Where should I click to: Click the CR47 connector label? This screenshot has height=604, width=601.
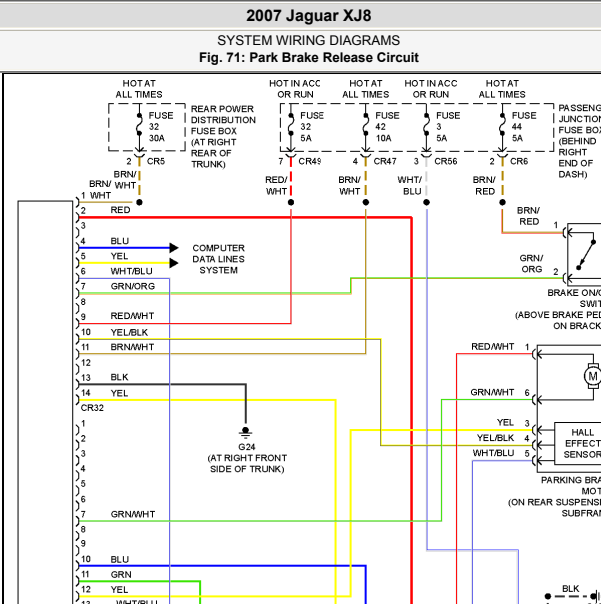pos(384,161)
